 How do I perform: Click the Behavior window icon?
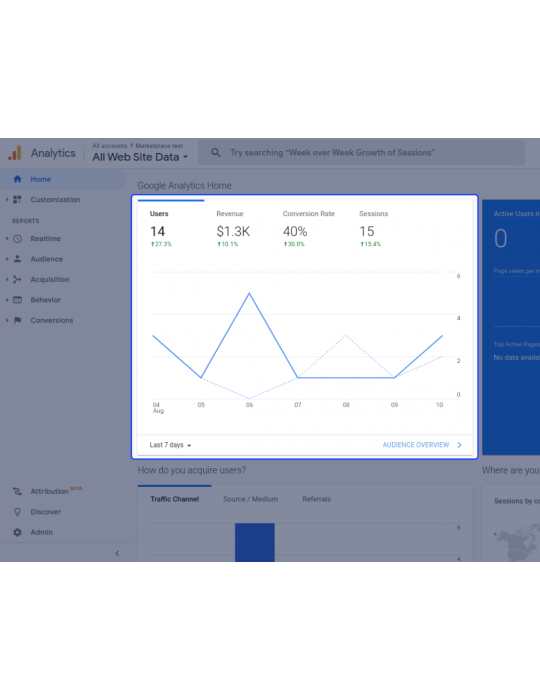17,300
